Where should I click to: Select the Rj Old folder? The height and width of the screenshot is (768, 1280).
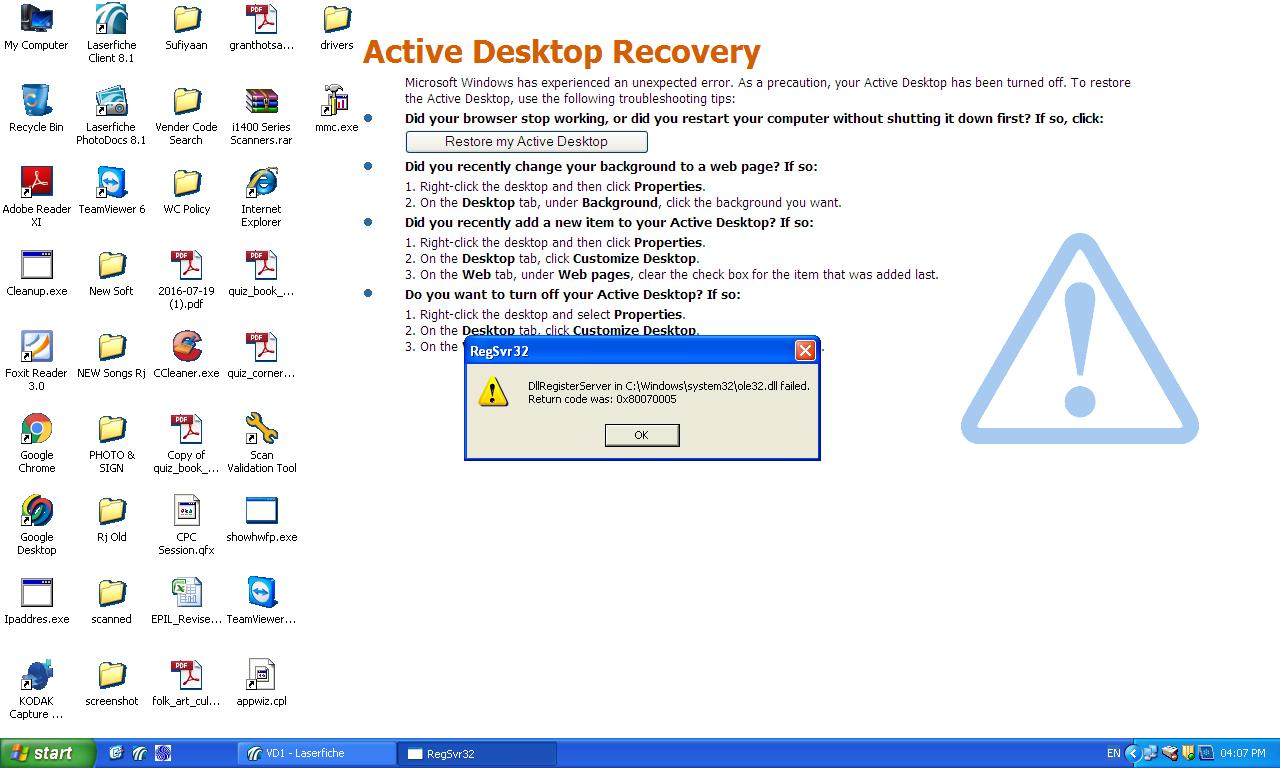coord(111,520)
